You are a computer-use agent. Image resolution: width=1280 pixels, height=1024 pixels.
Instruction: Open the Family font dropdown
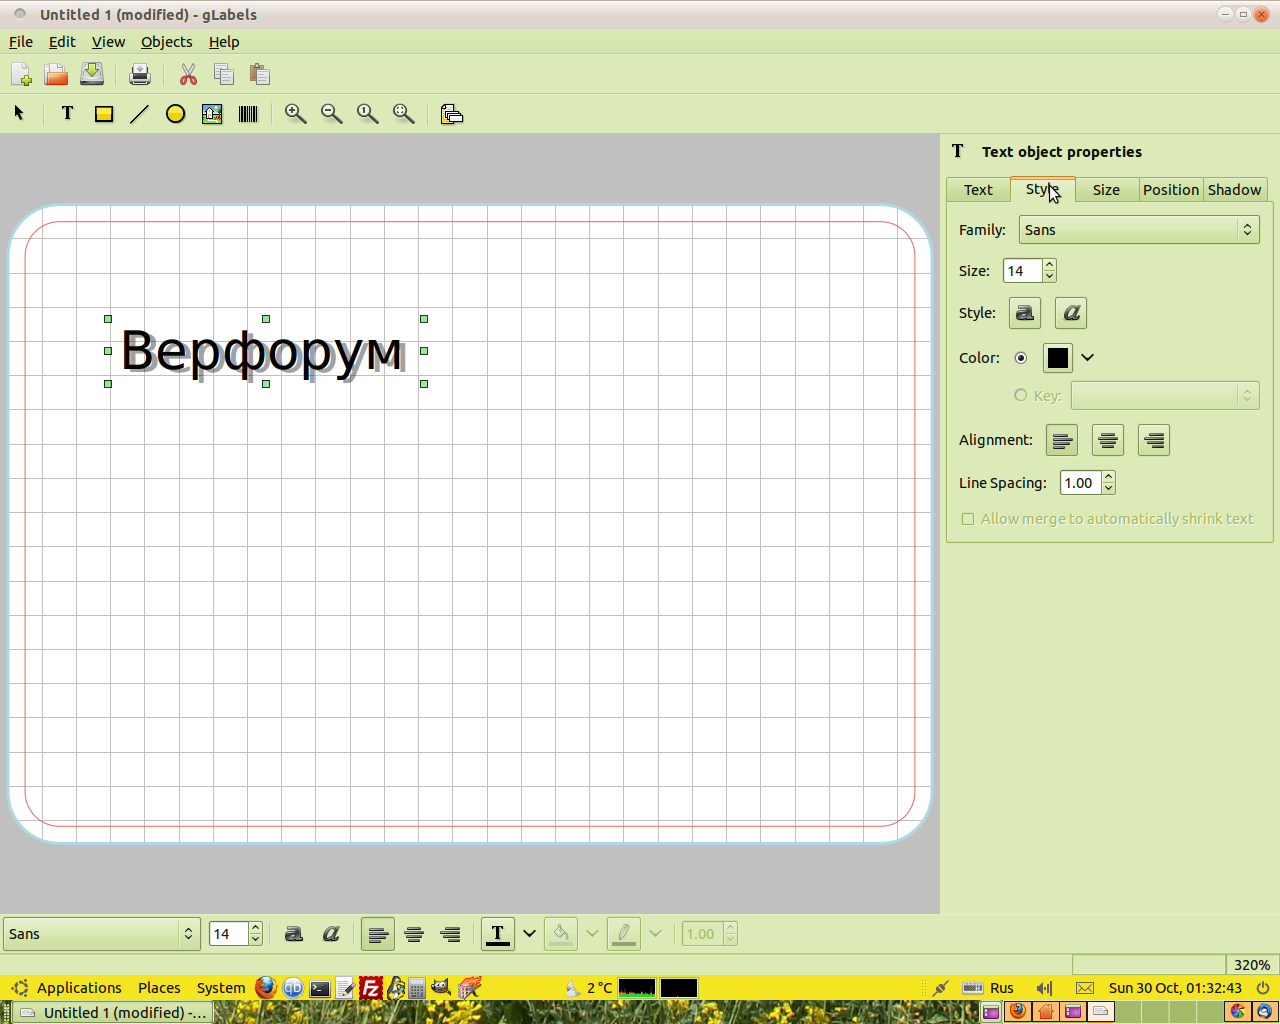[x=1138, y=230]
